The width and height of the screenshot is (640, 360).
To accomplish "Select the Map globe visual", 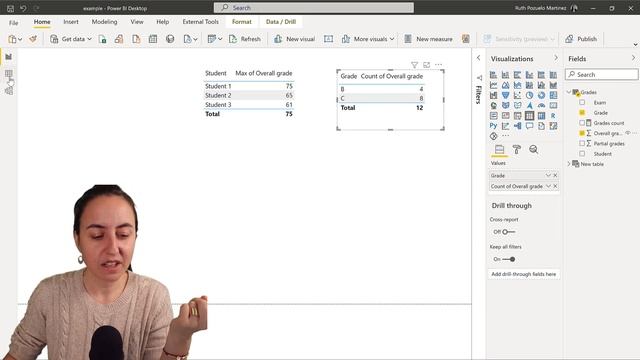I will (x=493, y=105).
